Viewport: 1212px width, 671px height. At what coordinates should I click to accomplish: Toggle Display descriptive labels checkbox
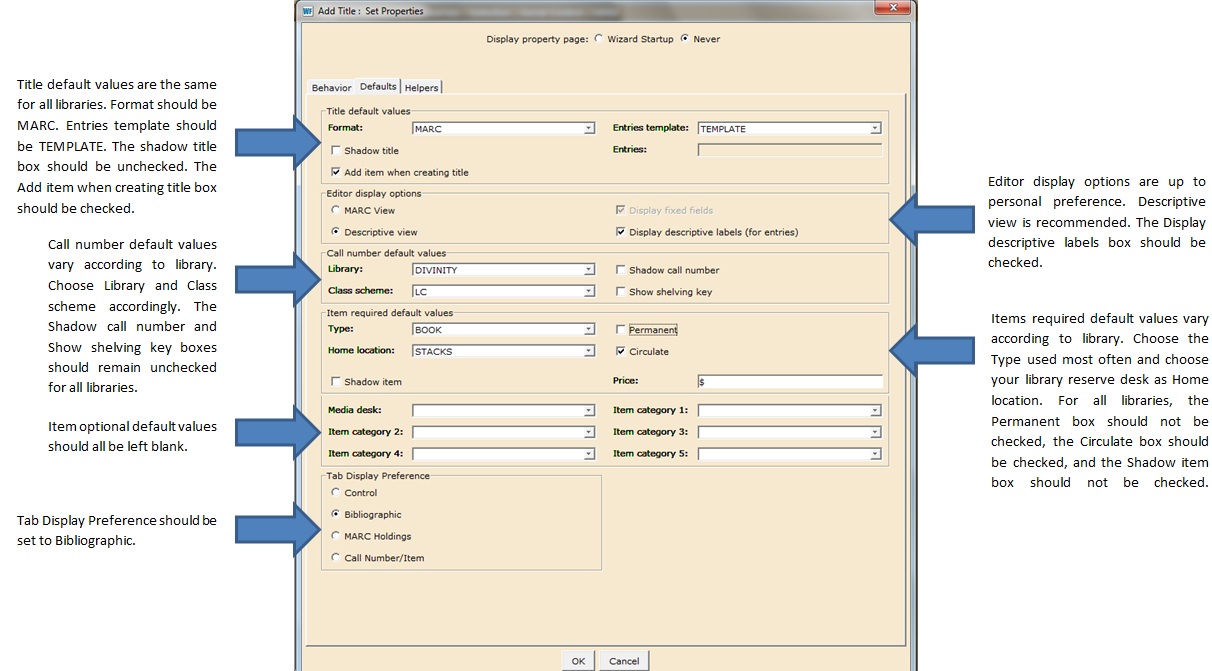620,232
